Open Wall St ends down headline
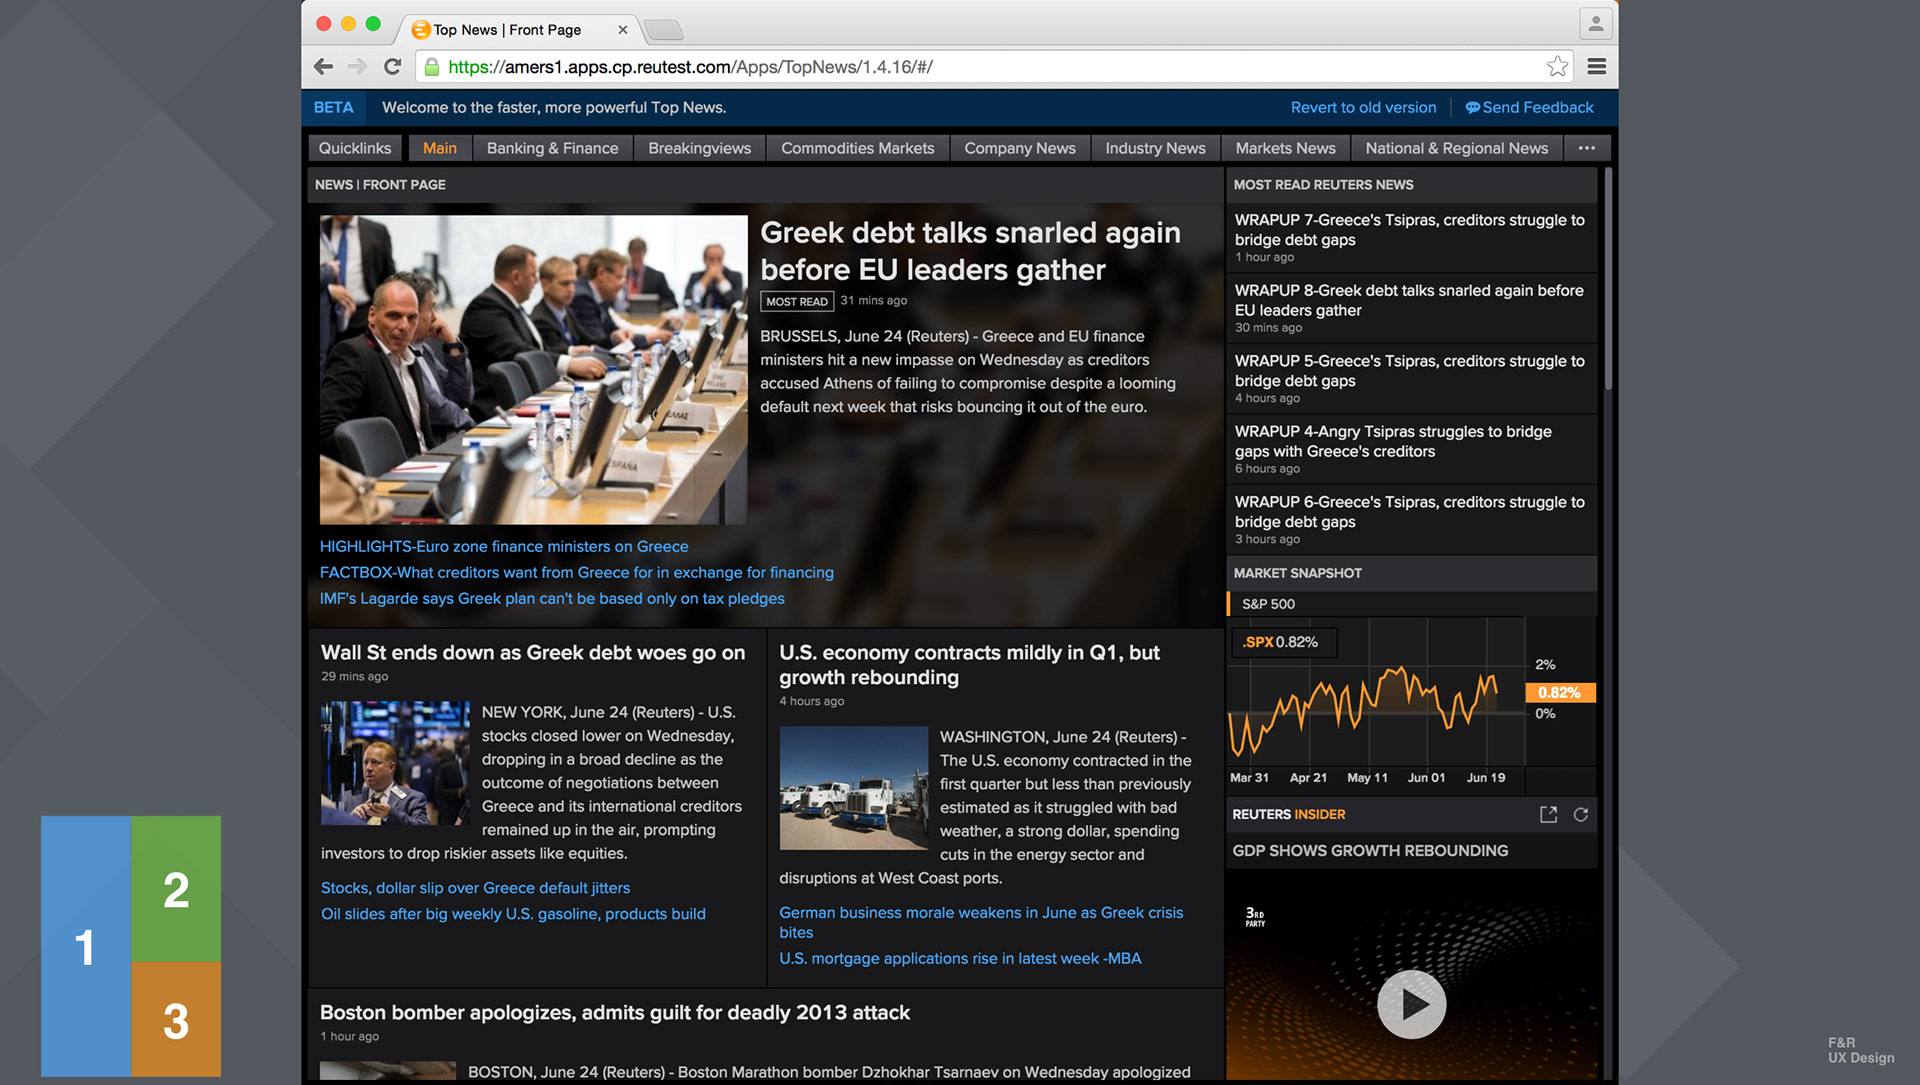Screen dimensions: 1920x1085 533,653
